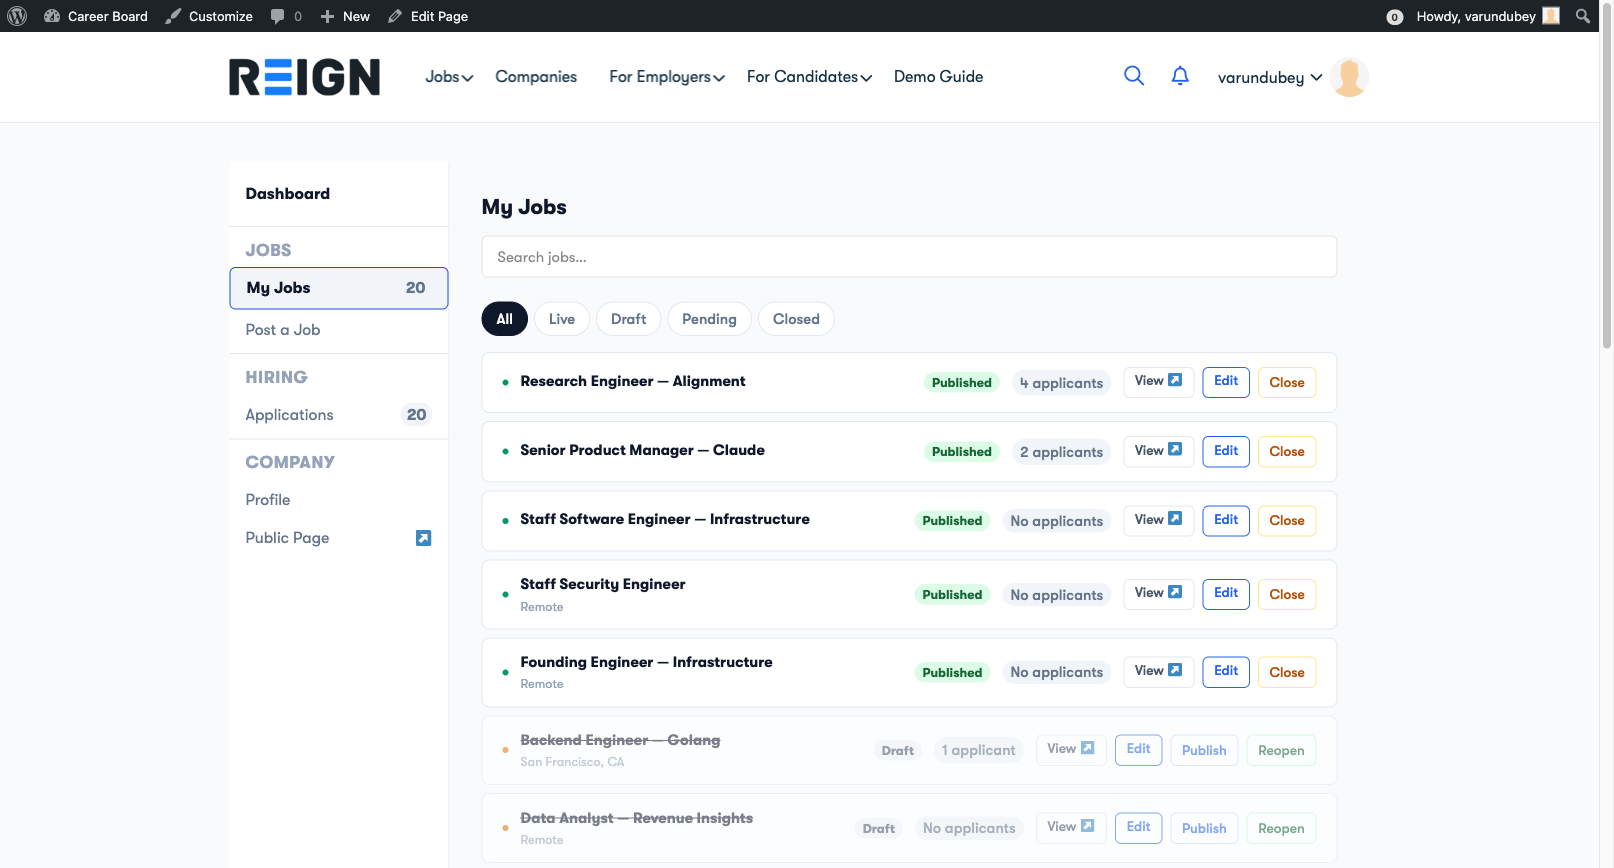Close Staff Software Engineer — Infrastructure job
Screen dimensions: 1614x868
point(1287,521)
